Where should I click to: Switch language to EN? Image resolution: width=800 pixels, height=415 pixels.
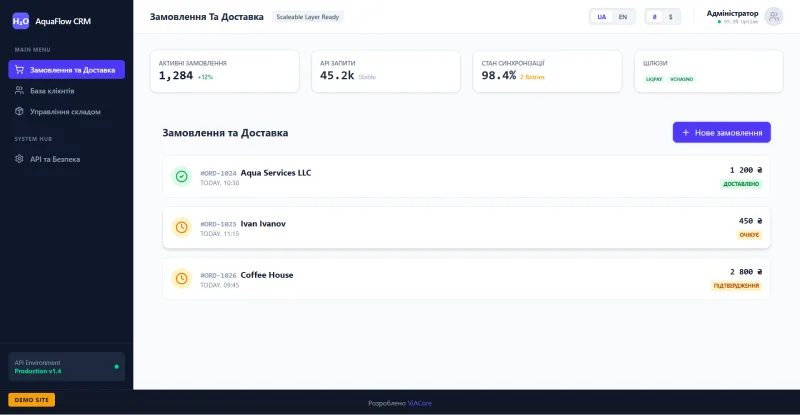[622, 17]
